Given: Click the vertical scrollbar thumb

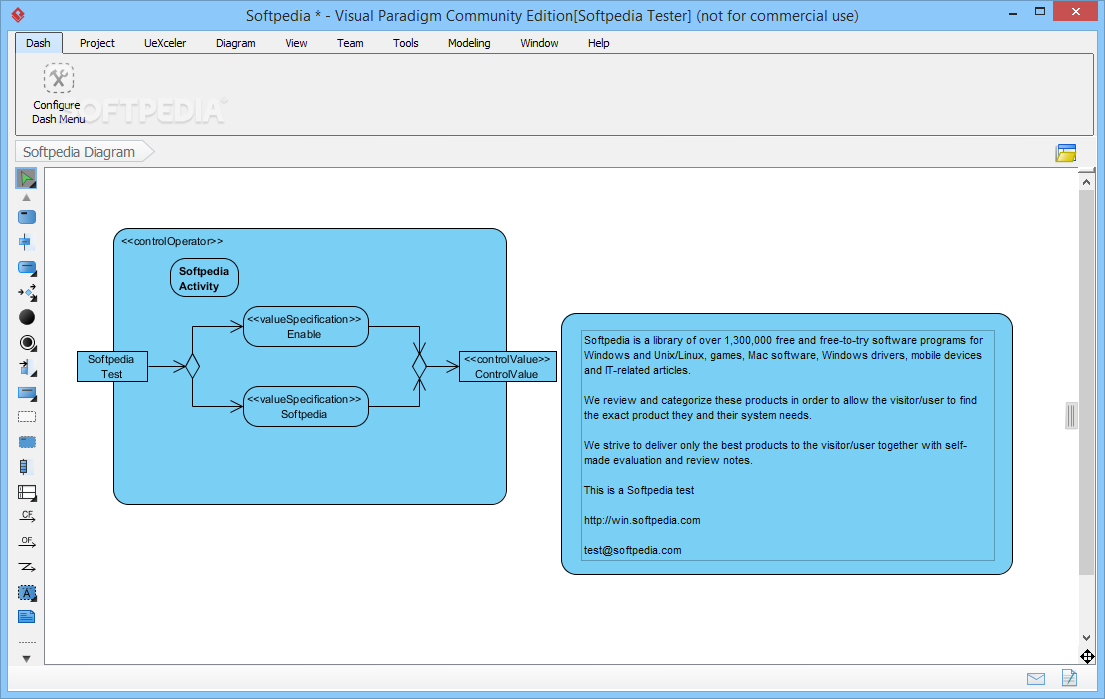Looking at the screenshot, I should tap(1086, 381).
